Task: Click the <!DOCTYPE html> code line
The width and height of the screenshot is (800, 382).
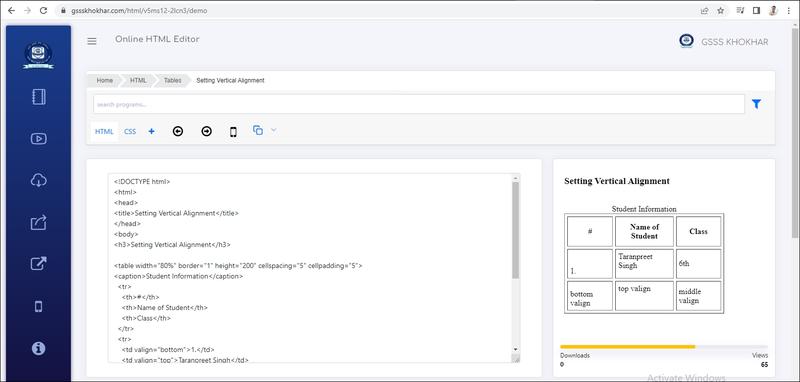Action: coord(142,181)
